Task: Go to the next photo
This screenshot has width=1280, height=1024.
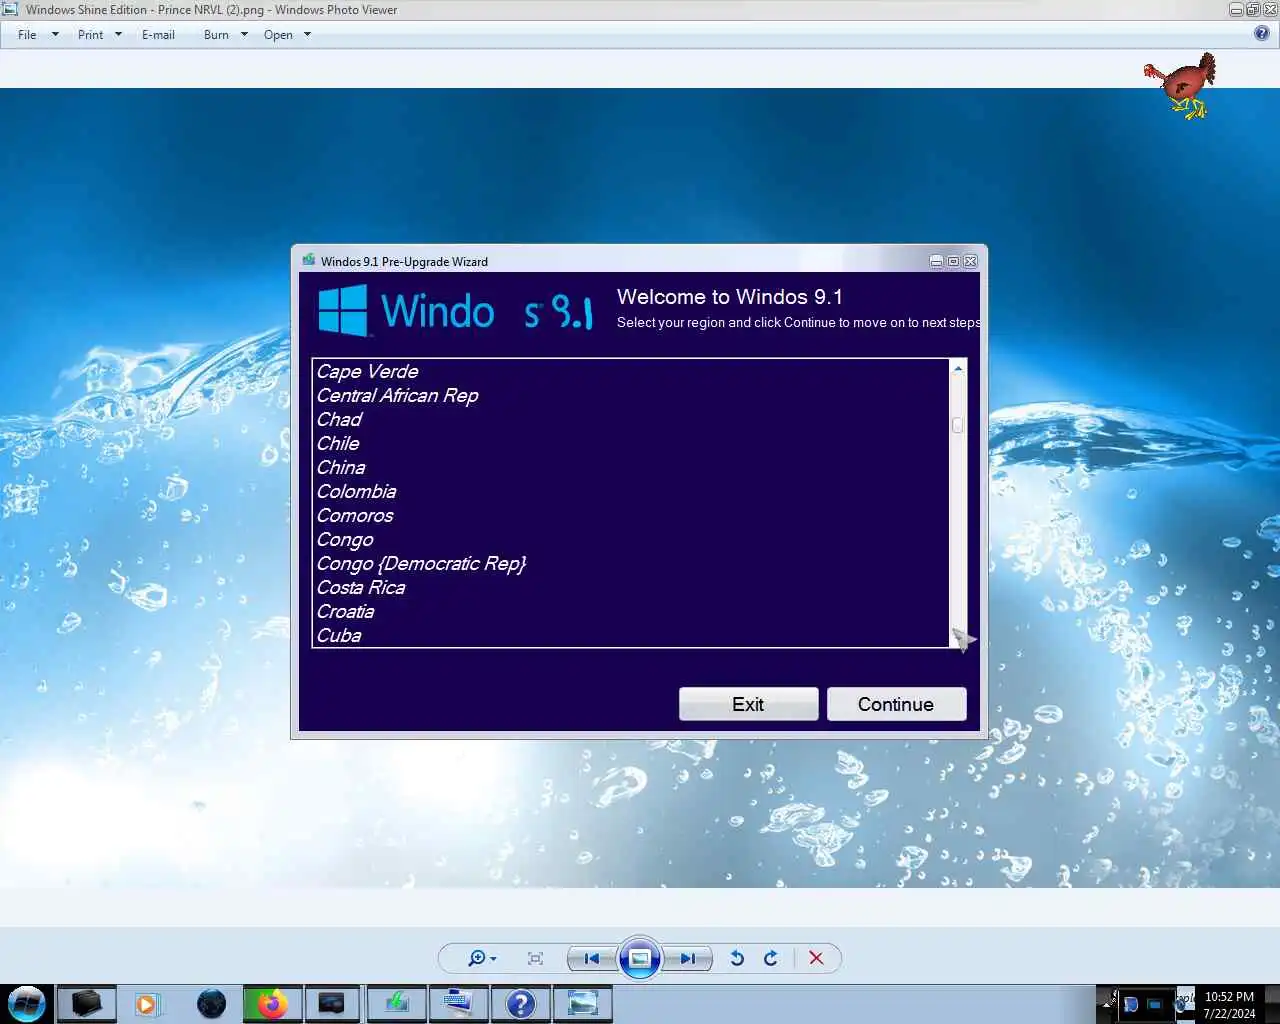Action: tap(688, 958)
